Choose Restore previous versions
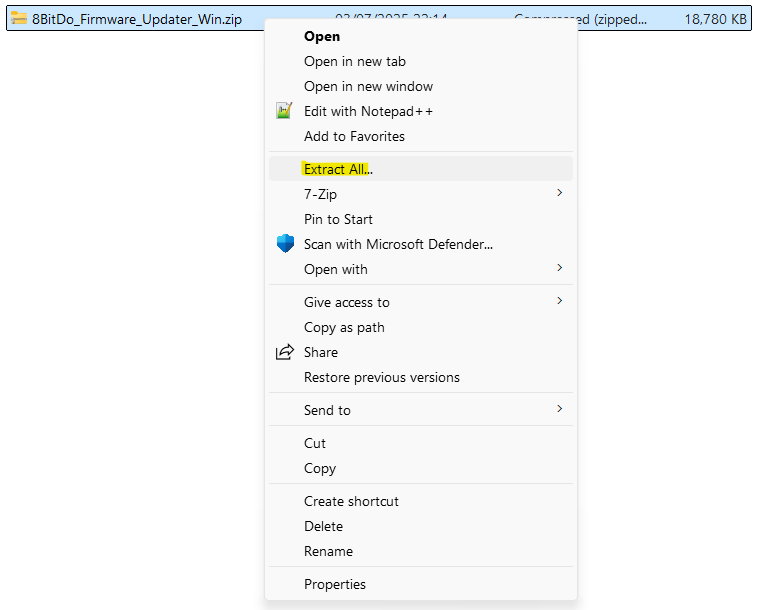This screenshot has width=757, height=610. (x=421, y=377)
